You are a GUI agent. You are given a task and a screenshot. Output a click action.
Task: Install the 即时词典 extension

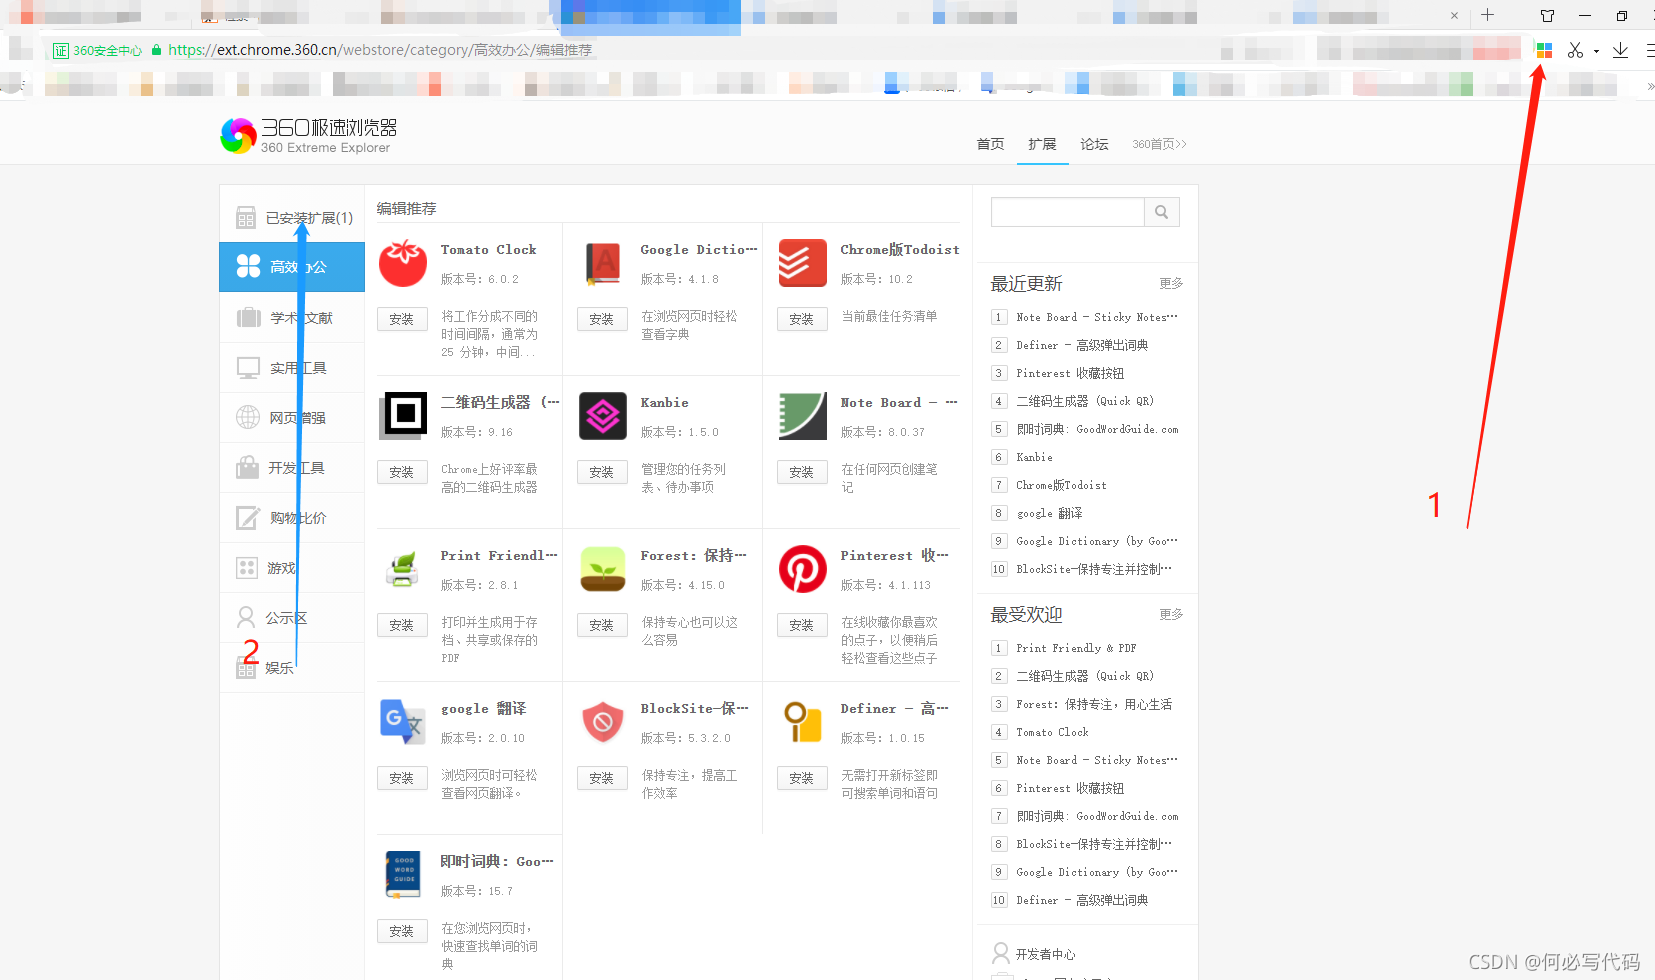pyautogui.click(x=402, y=931)
